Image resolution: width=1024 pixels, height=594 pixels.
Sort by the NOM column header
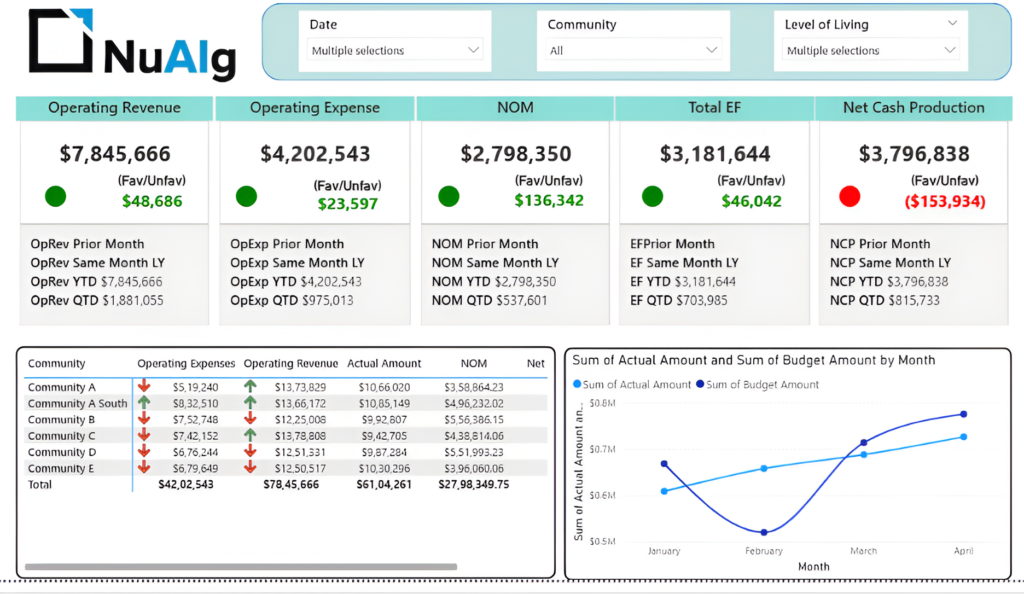click(x=473, y=364)
